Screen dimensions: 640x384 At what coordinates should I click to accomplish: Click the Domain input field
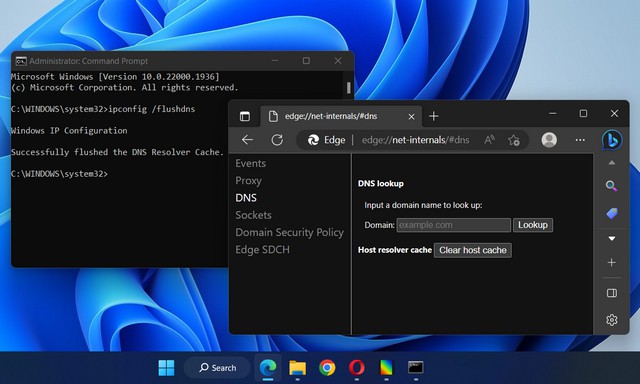(x=453, y=225)
